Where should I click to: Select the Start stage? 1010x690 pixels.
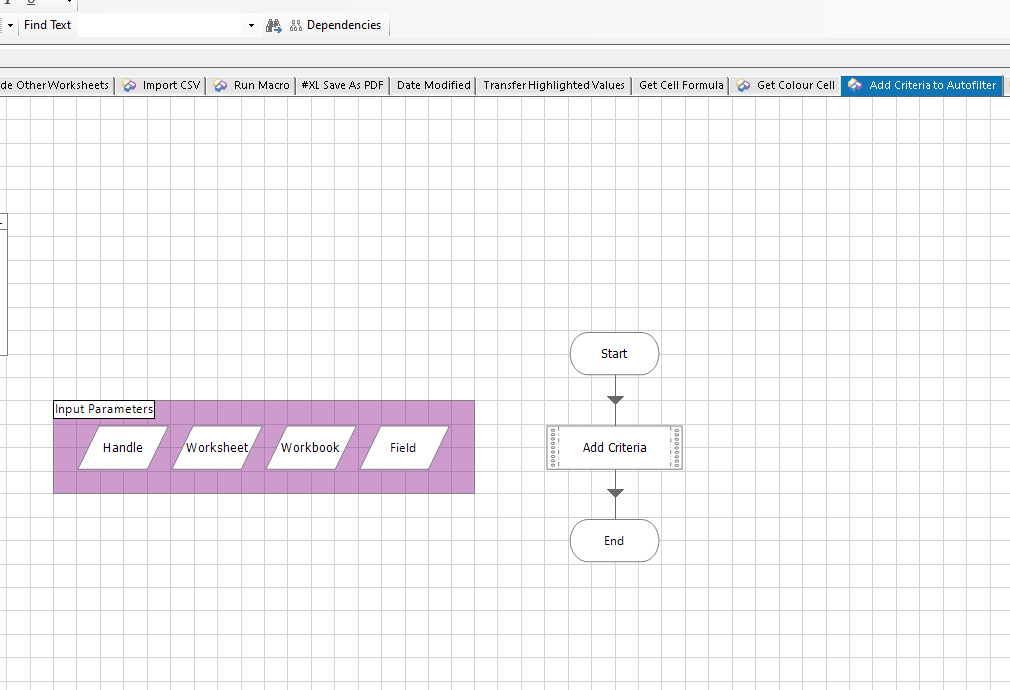[615, 354]
